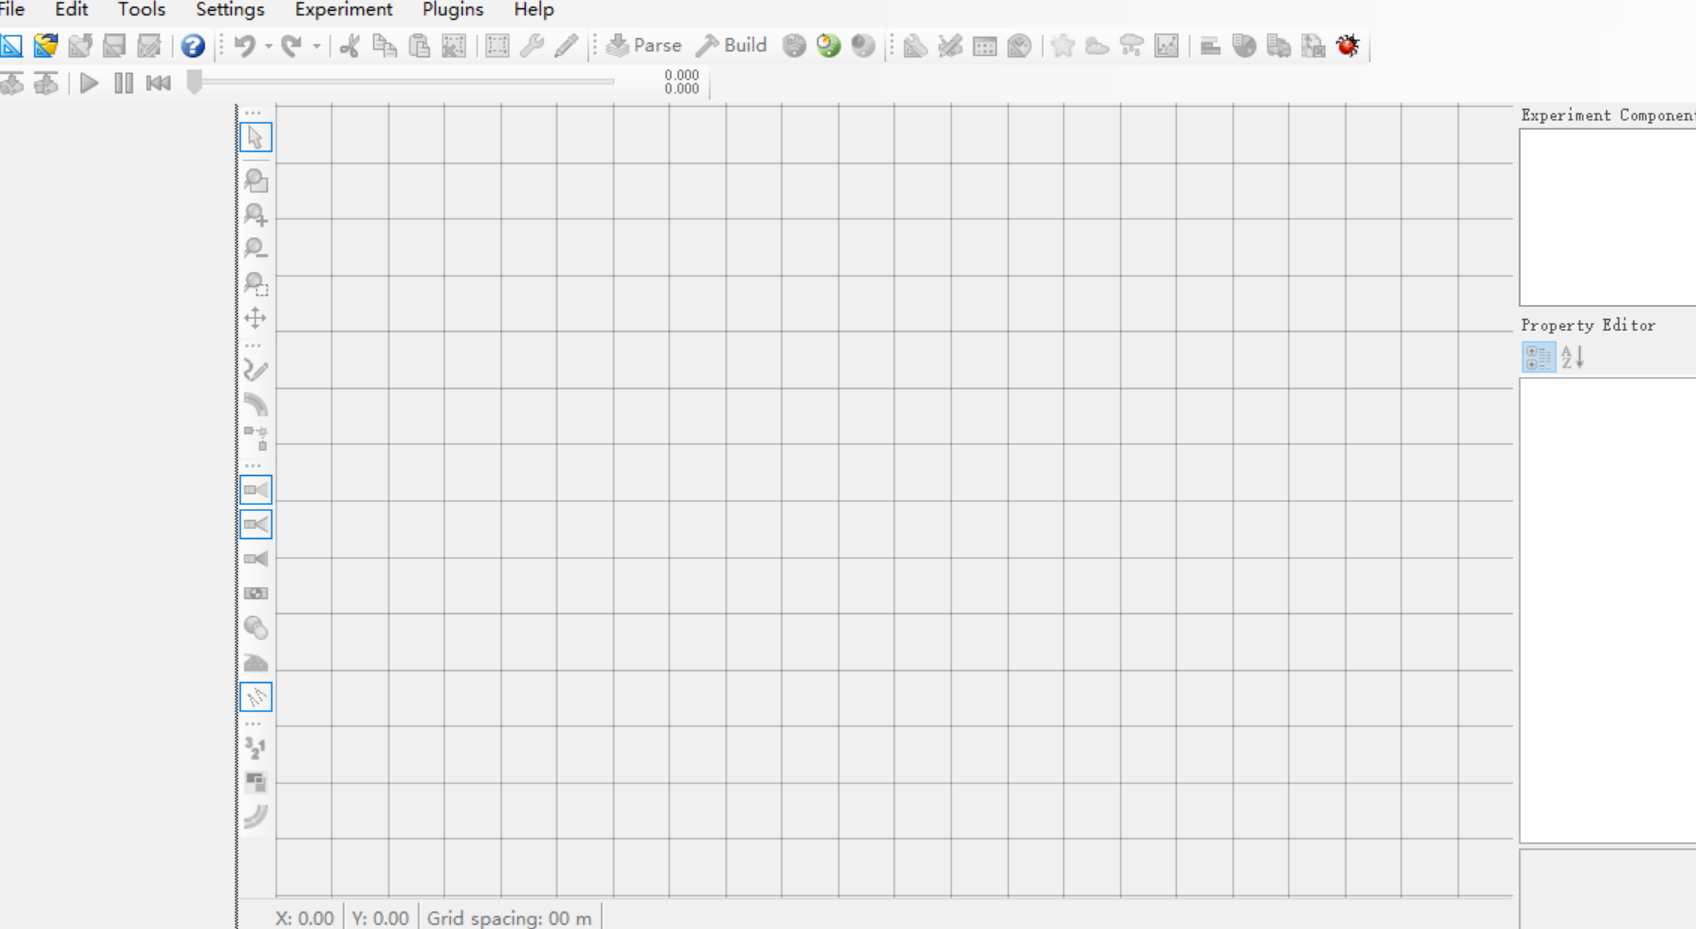1696x929 pixels.
Task: Open the Experiment menu
Action: 343,10
